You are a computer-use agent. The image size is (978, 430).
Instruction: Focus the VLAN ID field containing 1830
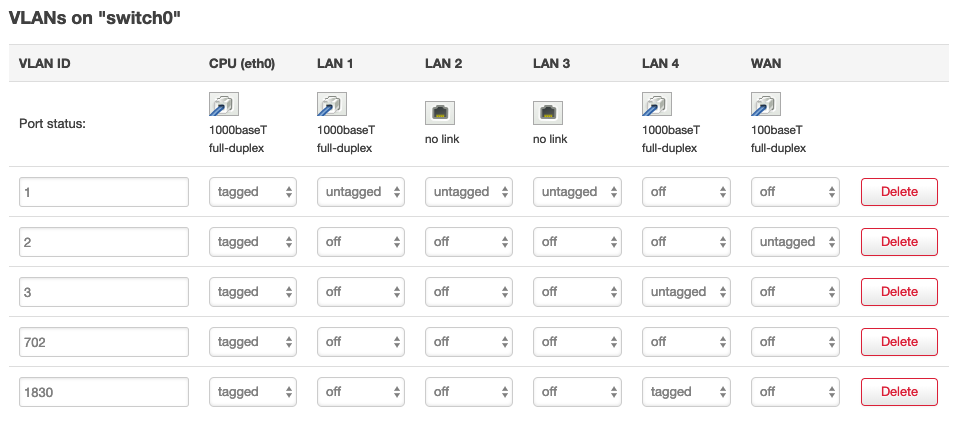click(x=104, y=392)
